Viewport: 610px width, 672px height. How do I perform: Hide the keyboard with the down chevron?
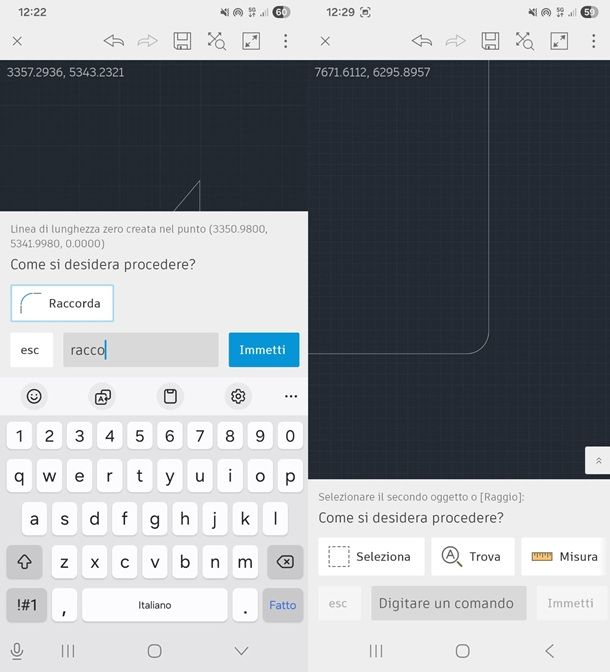[241, 651]
